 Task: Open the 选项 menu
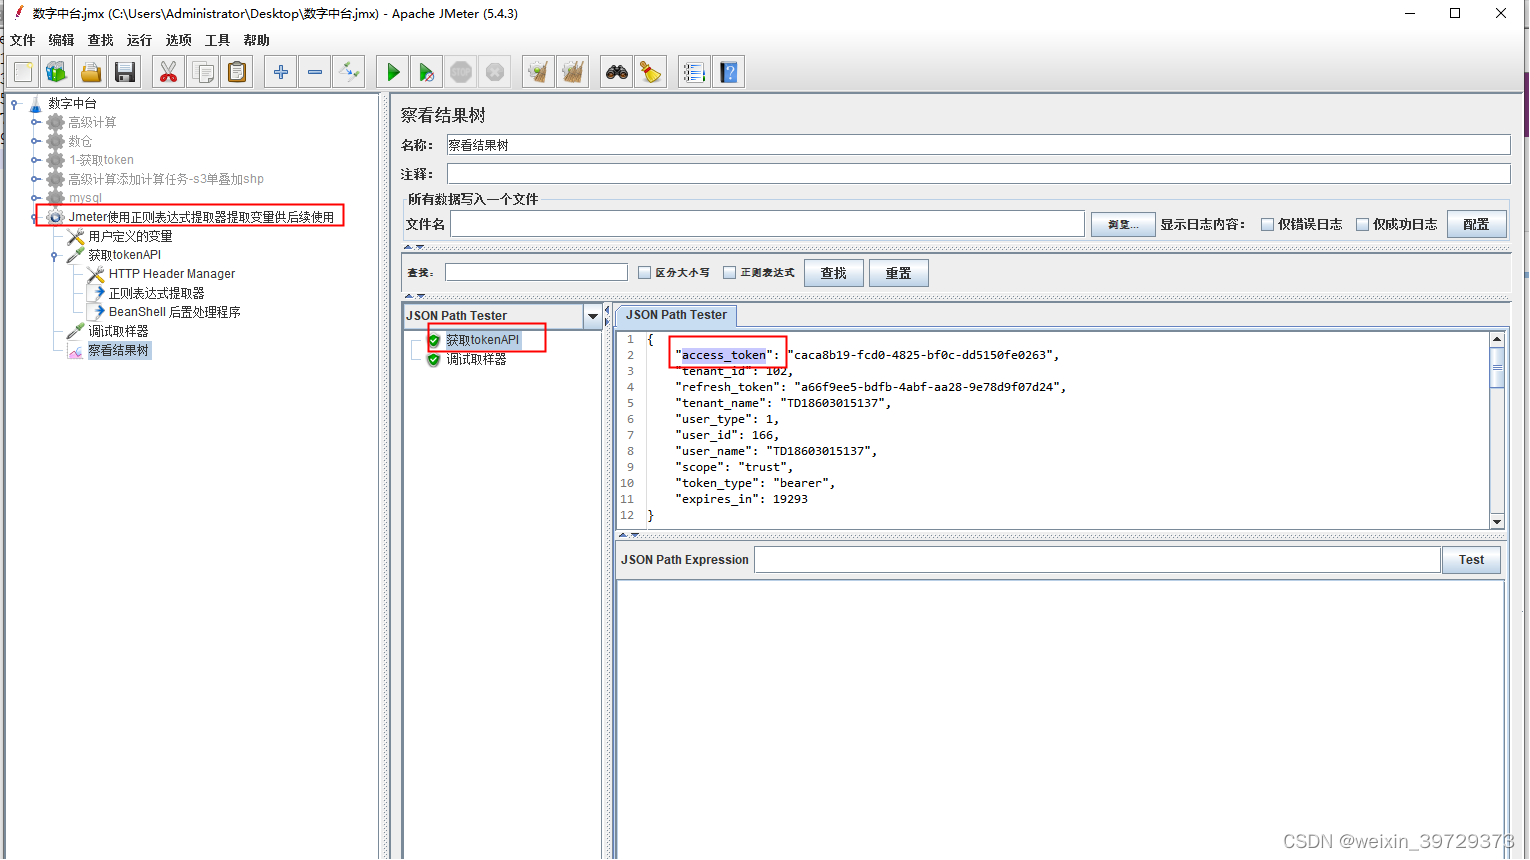pyautogui.click(x=178, y=40)
